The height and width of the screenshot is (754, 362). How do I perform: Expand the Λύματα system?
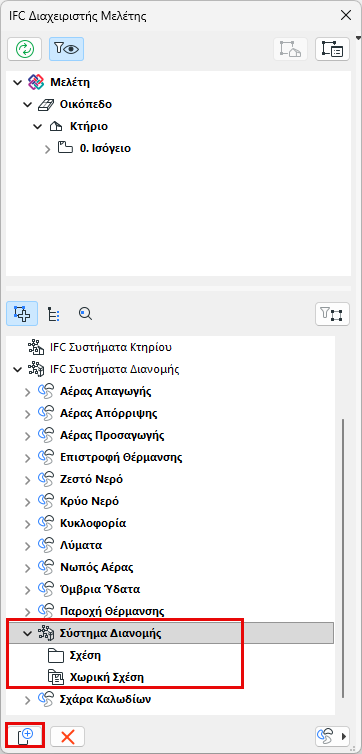(27, 546)
